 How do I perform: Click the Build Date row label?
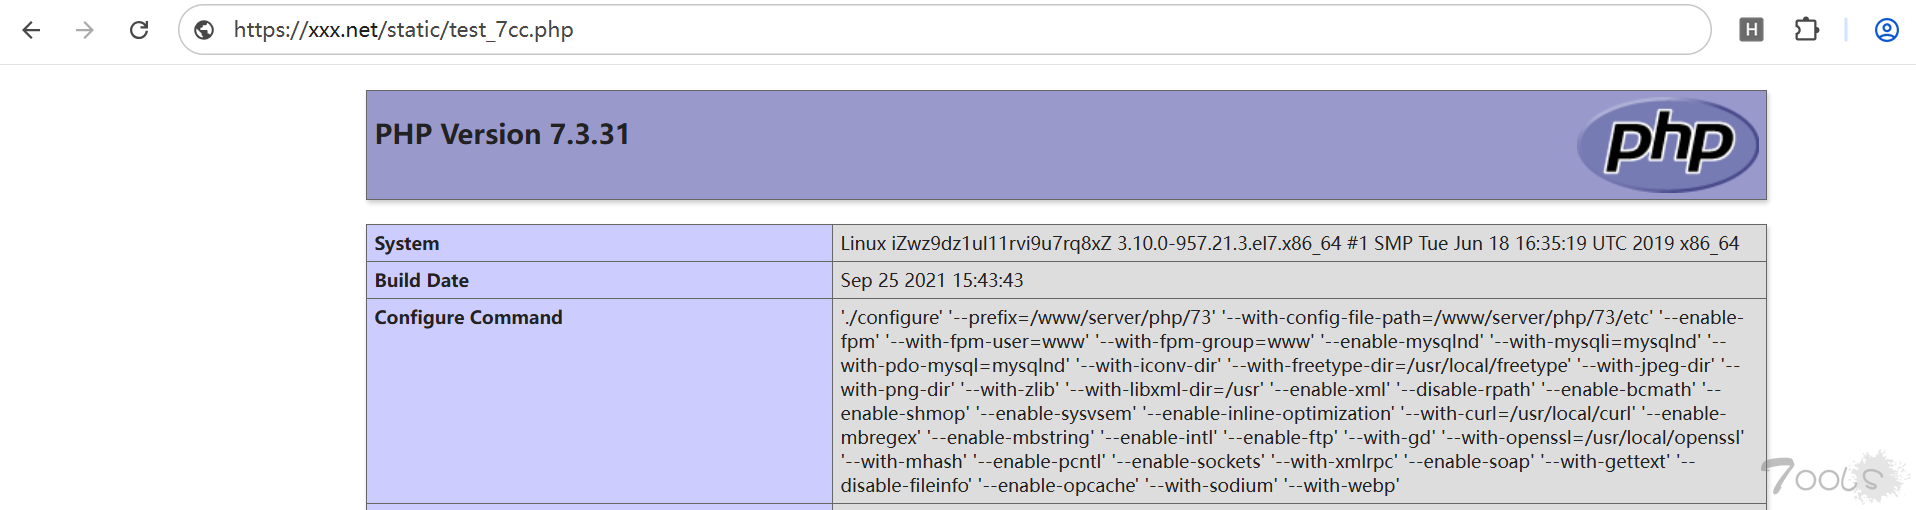(x=421, y=280)
